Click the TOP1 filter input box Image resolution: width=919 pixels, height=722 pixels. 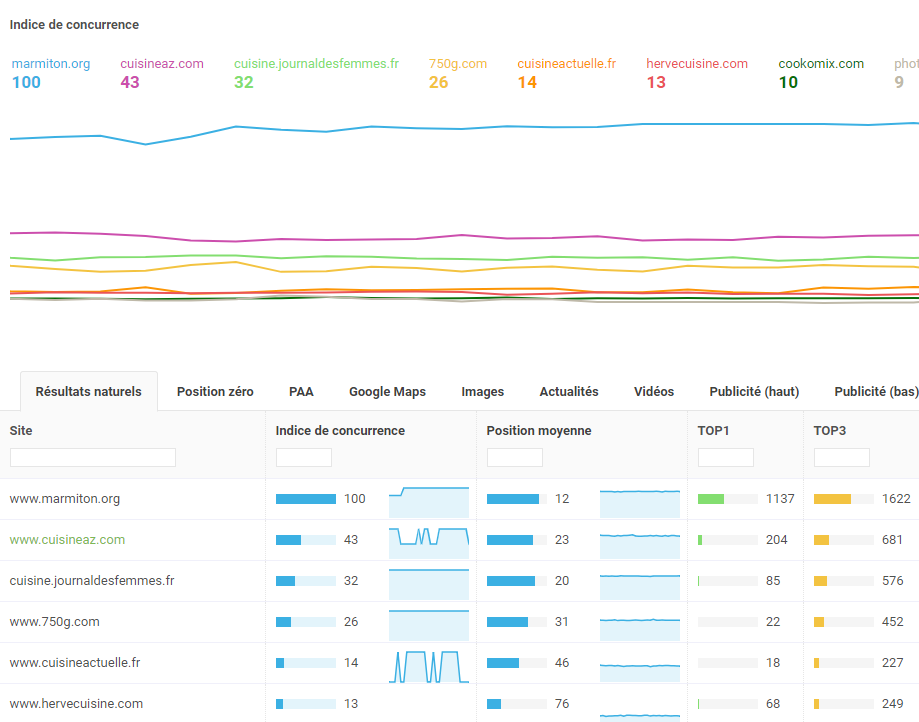pos(725,457)
